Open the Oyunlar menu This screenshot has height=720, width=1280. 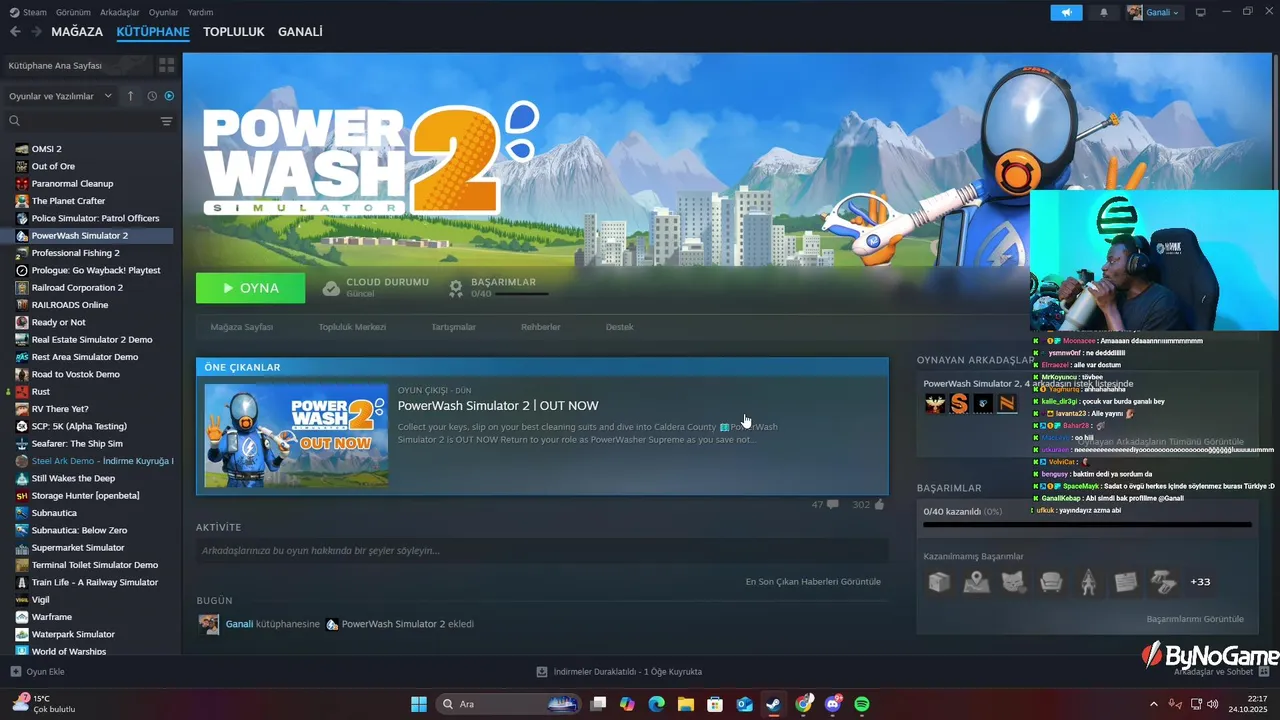tap(164, 12)
